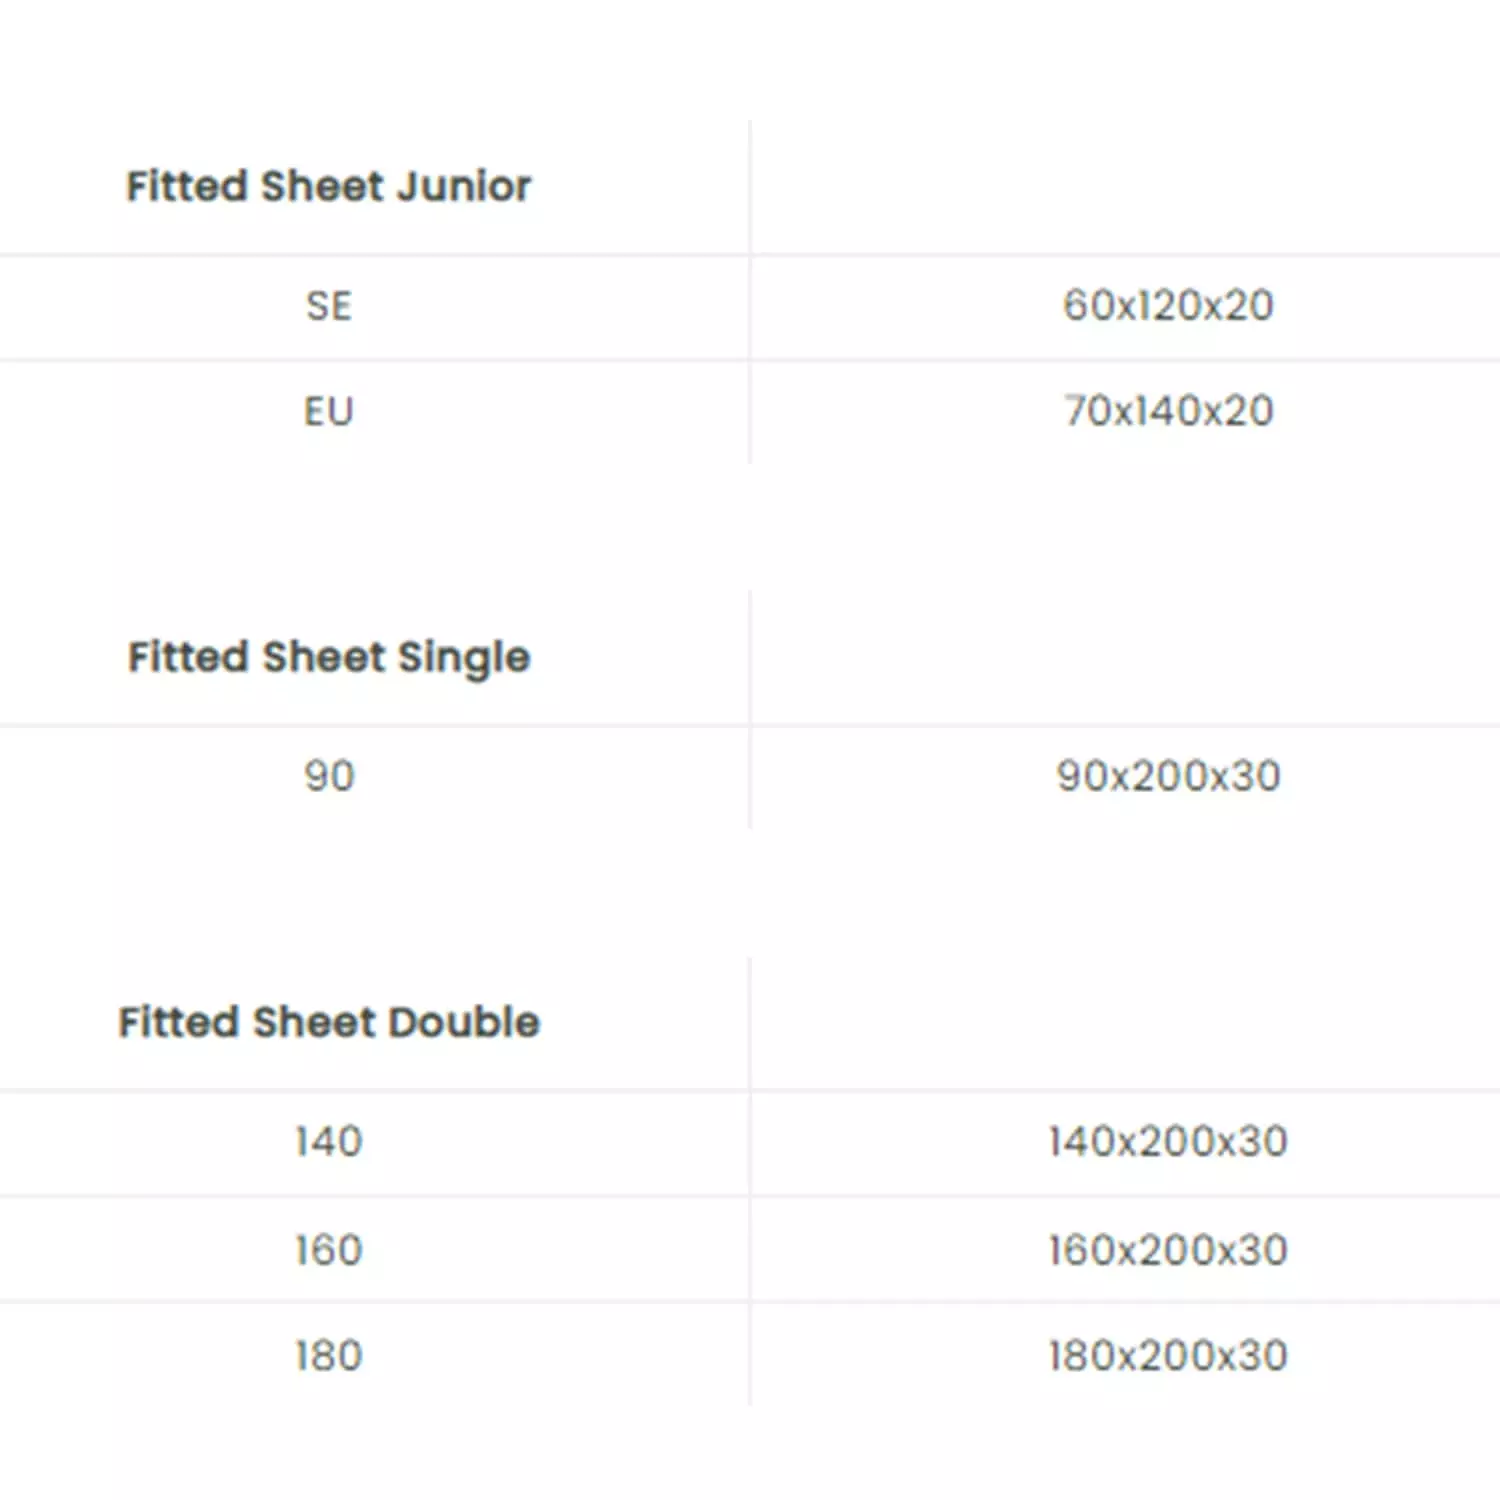Click empty cell beside Fitted Sheet Double heading
This screenshot has width=1500, height=1500.
[1125, 1022]
